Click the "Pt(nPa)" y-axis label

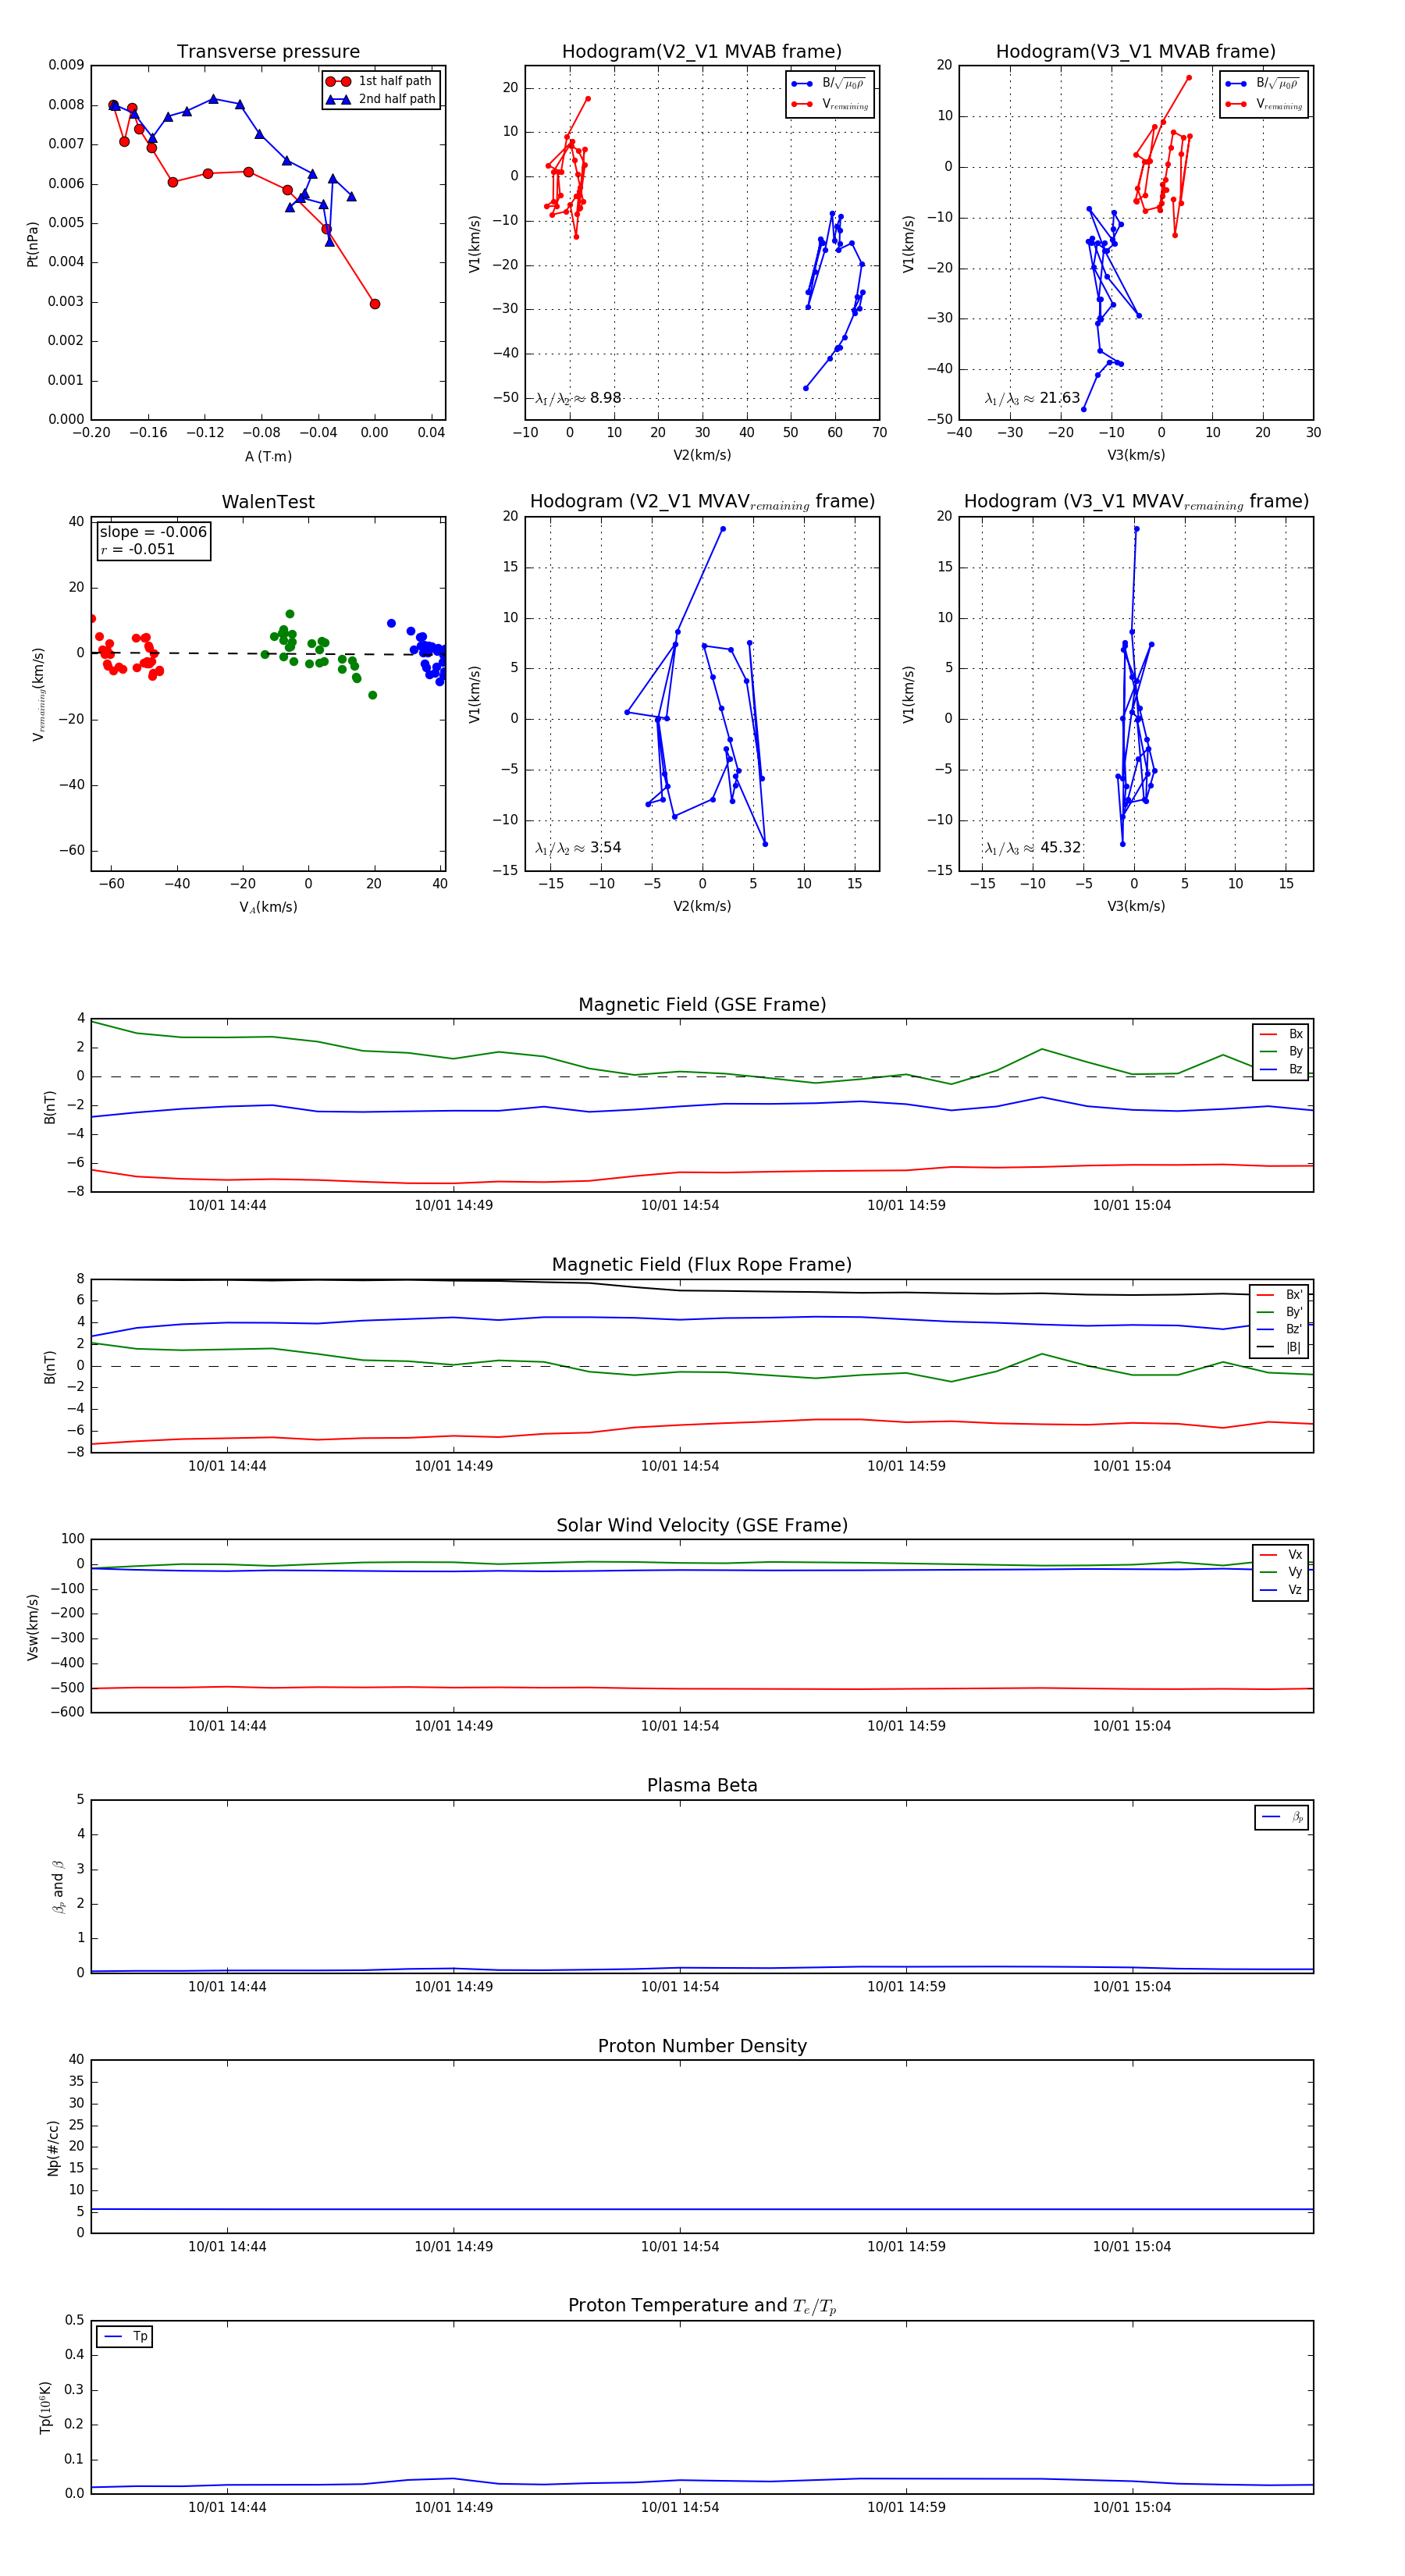(x=32, y=243)
